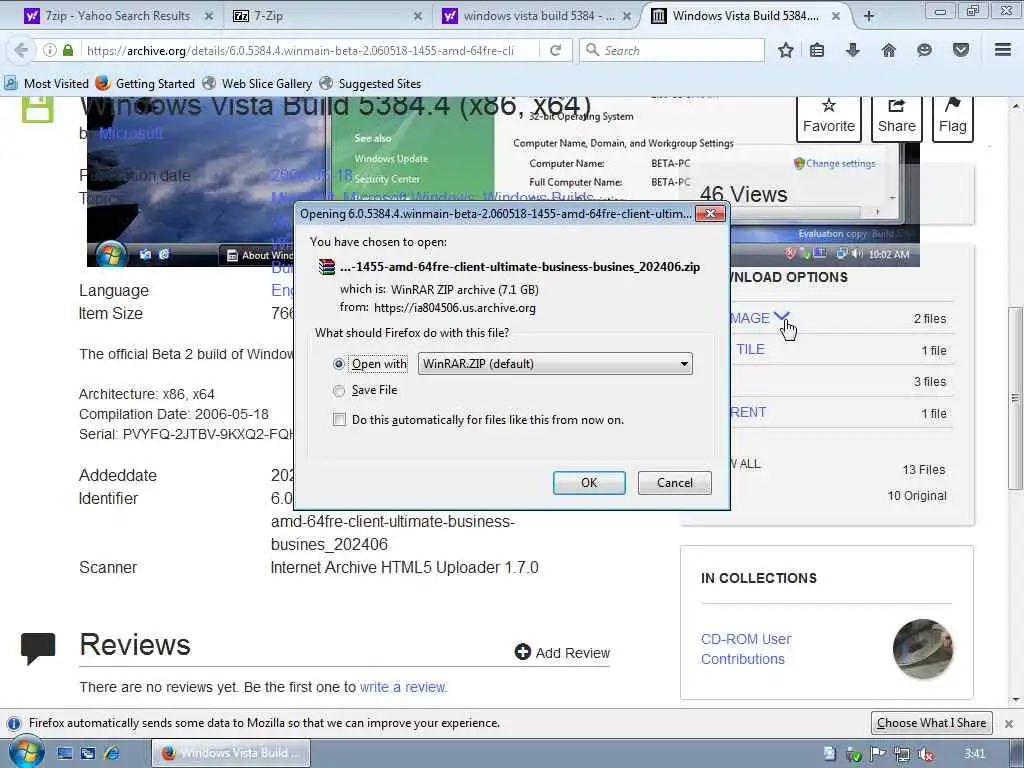Click the green padlock security icon
1024x768 pixels.
tap(68, 50)
